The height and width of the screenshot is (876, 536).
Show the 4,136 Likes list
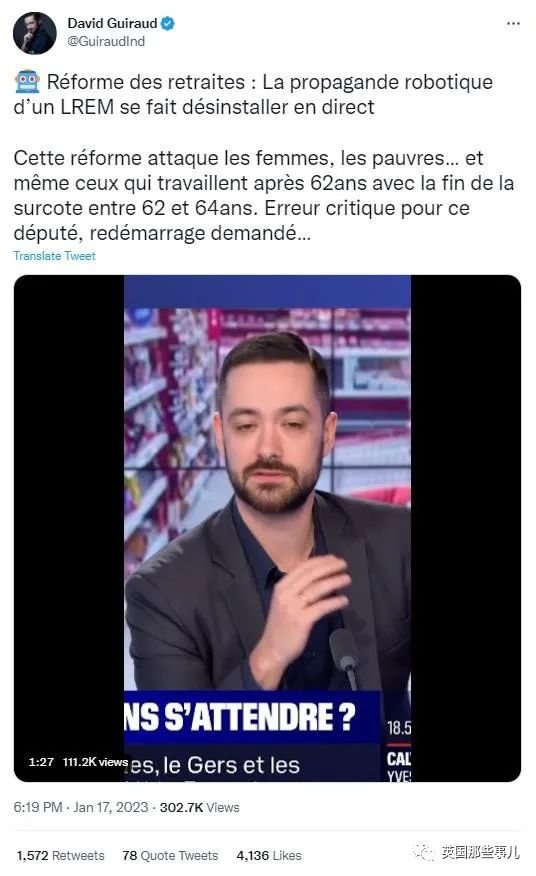coord(269,855)
